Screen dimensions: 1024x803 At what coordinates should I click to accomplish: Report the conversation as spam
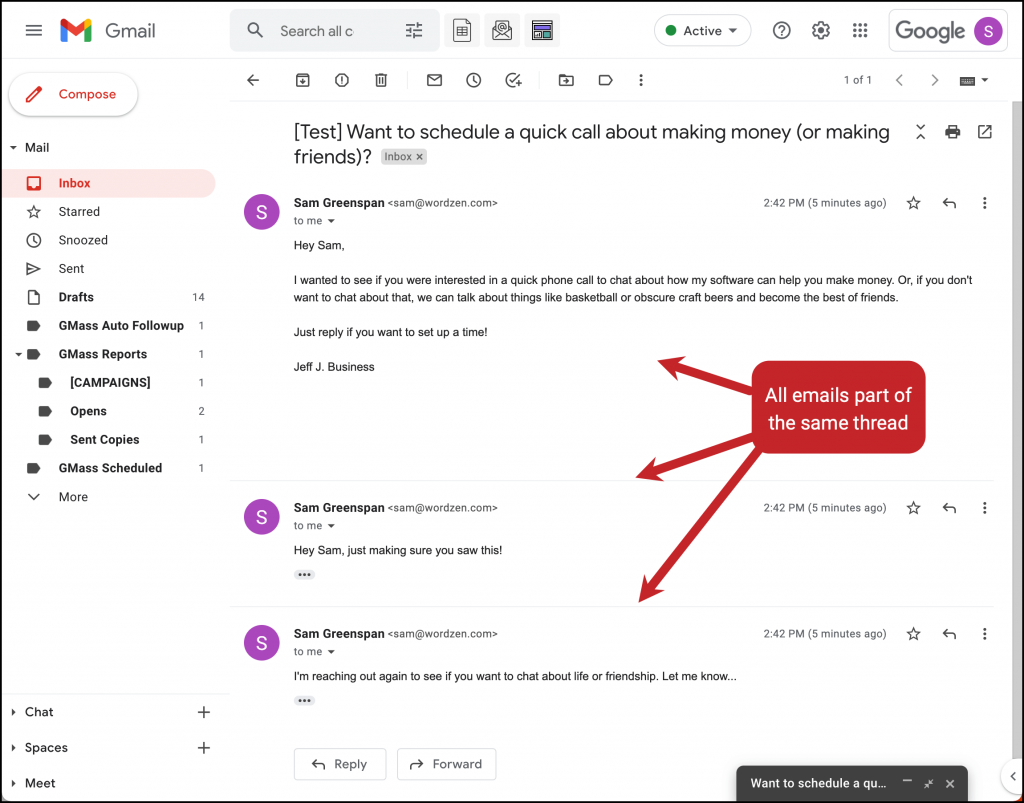341,80
